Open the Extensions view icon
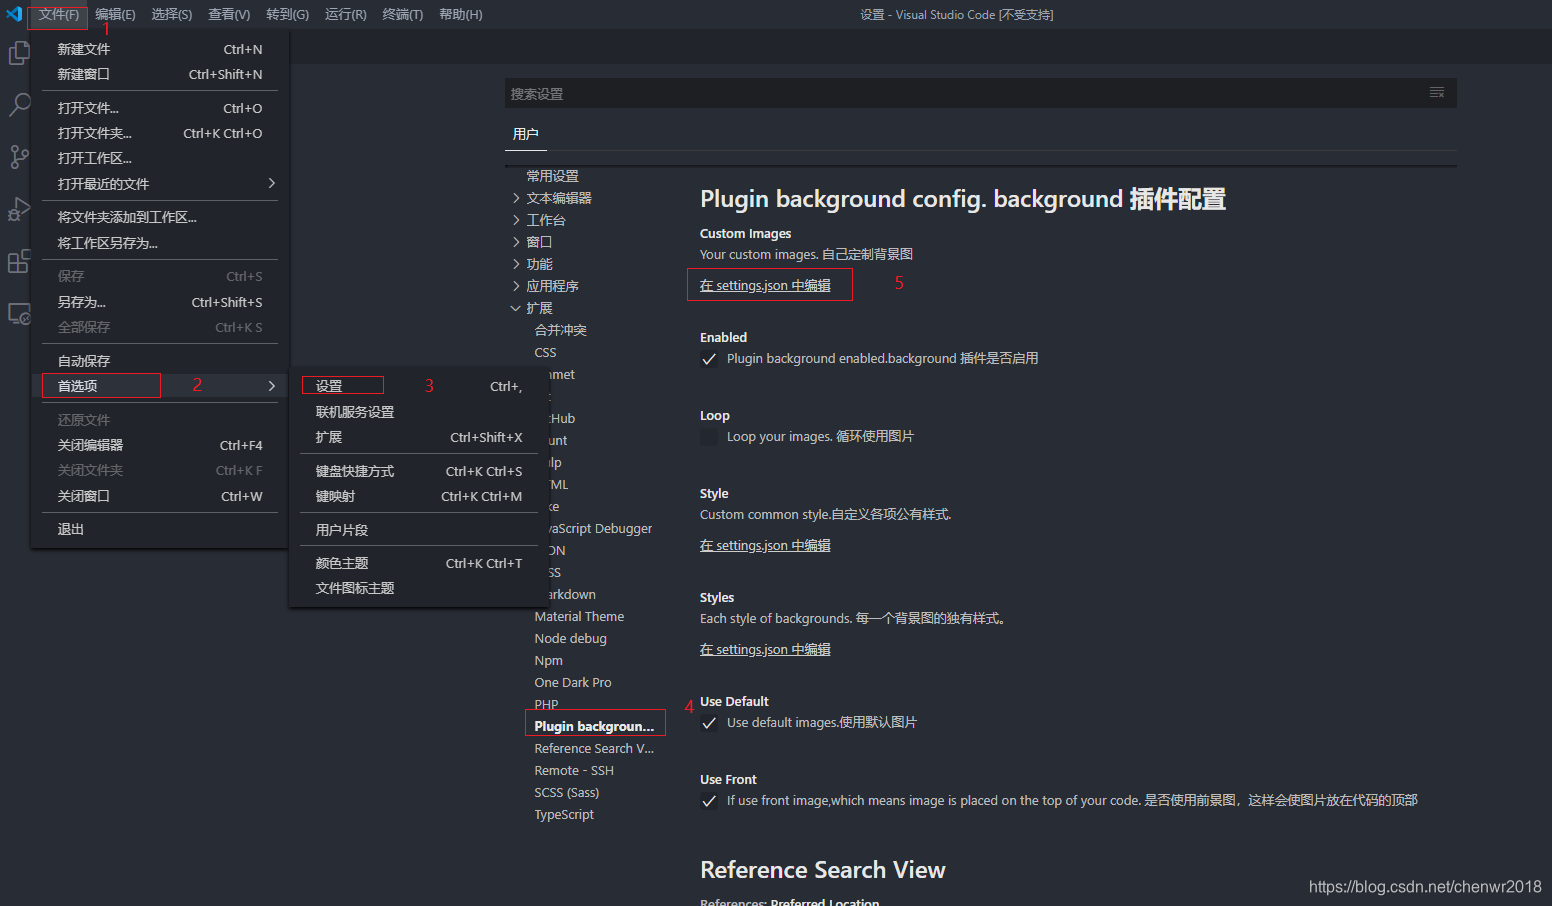 [x=19, y=261]
